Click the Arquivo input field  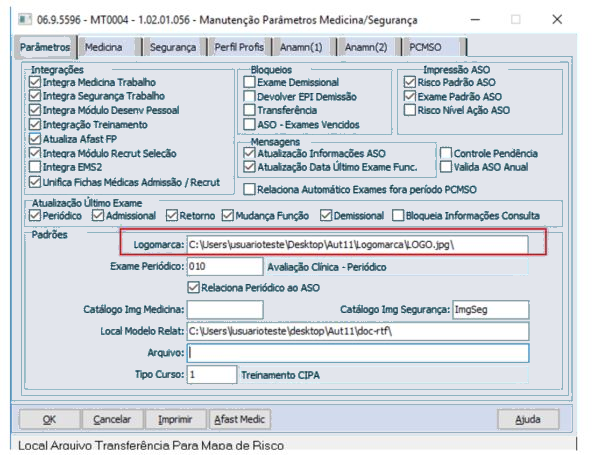[358, 353]
